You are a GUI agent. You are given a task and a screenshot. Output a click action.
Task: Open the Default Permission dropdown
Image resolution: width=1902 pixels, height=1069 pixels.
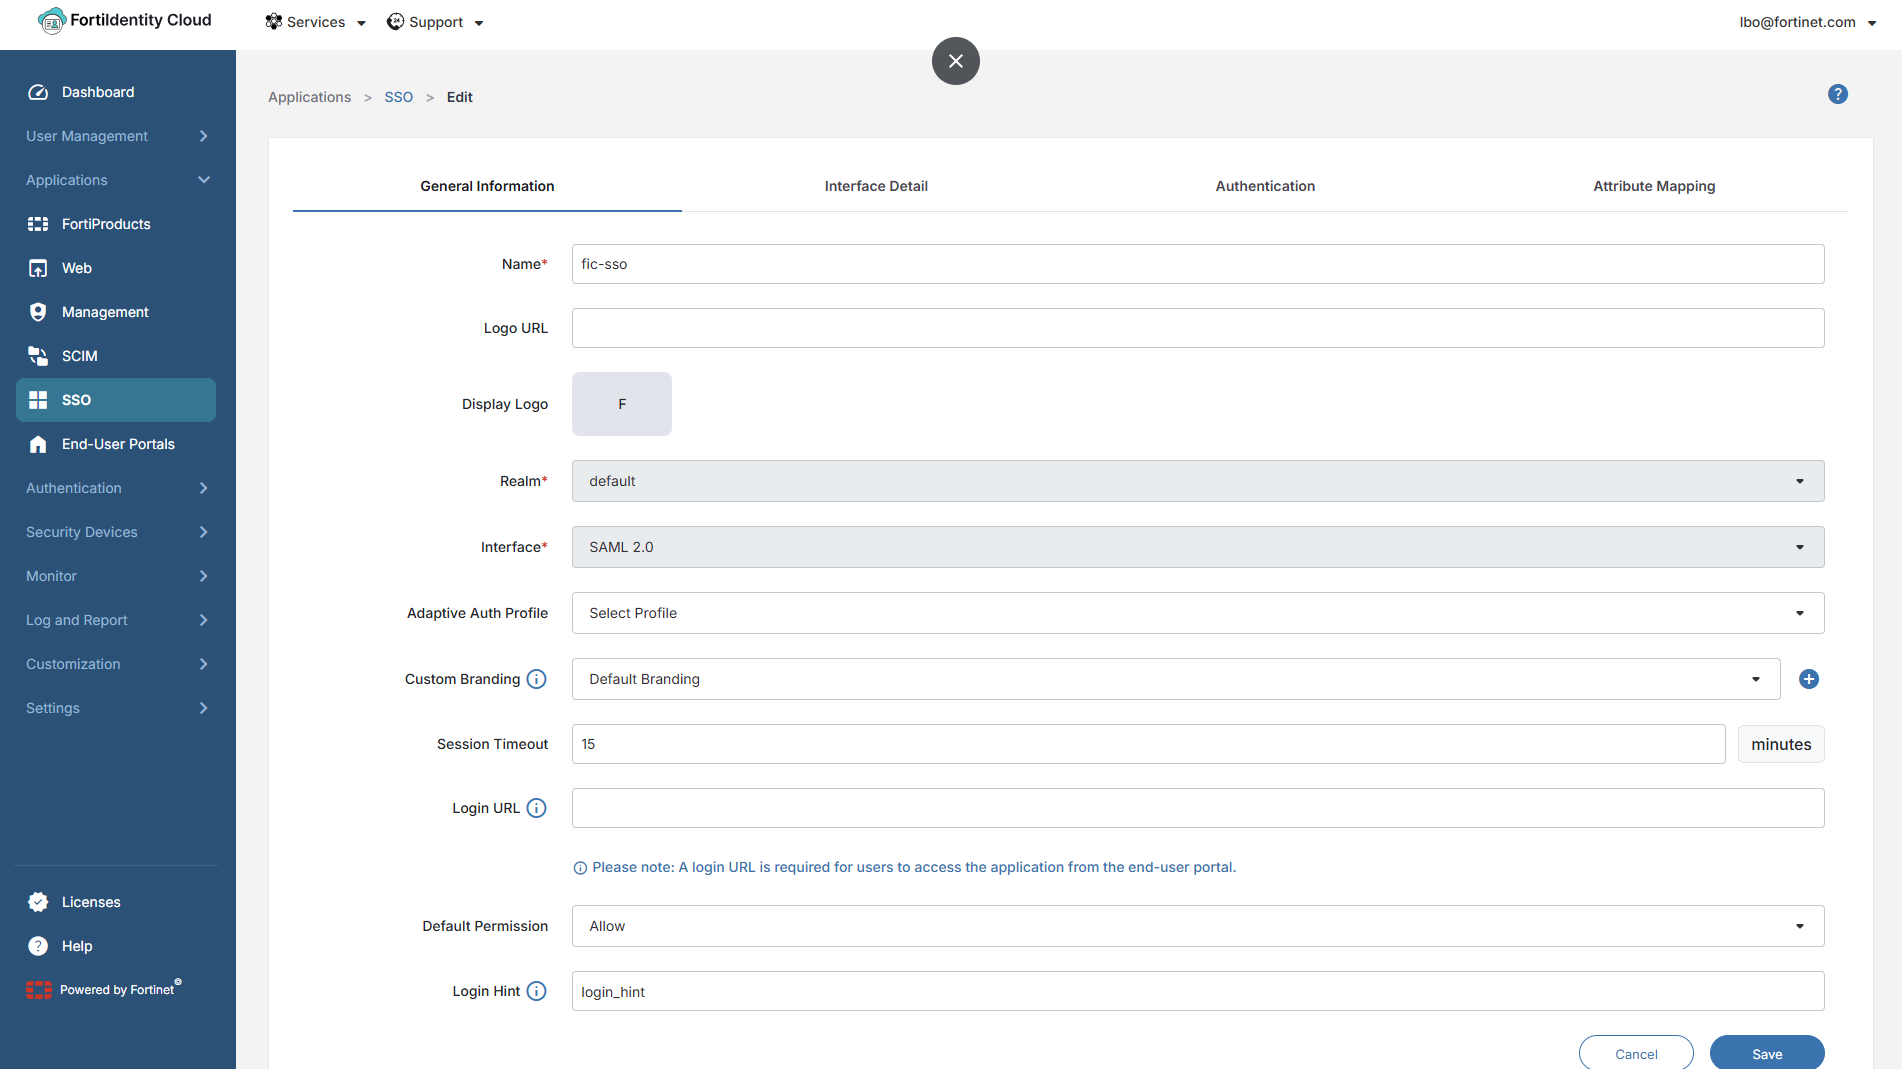coord(1198,926)
